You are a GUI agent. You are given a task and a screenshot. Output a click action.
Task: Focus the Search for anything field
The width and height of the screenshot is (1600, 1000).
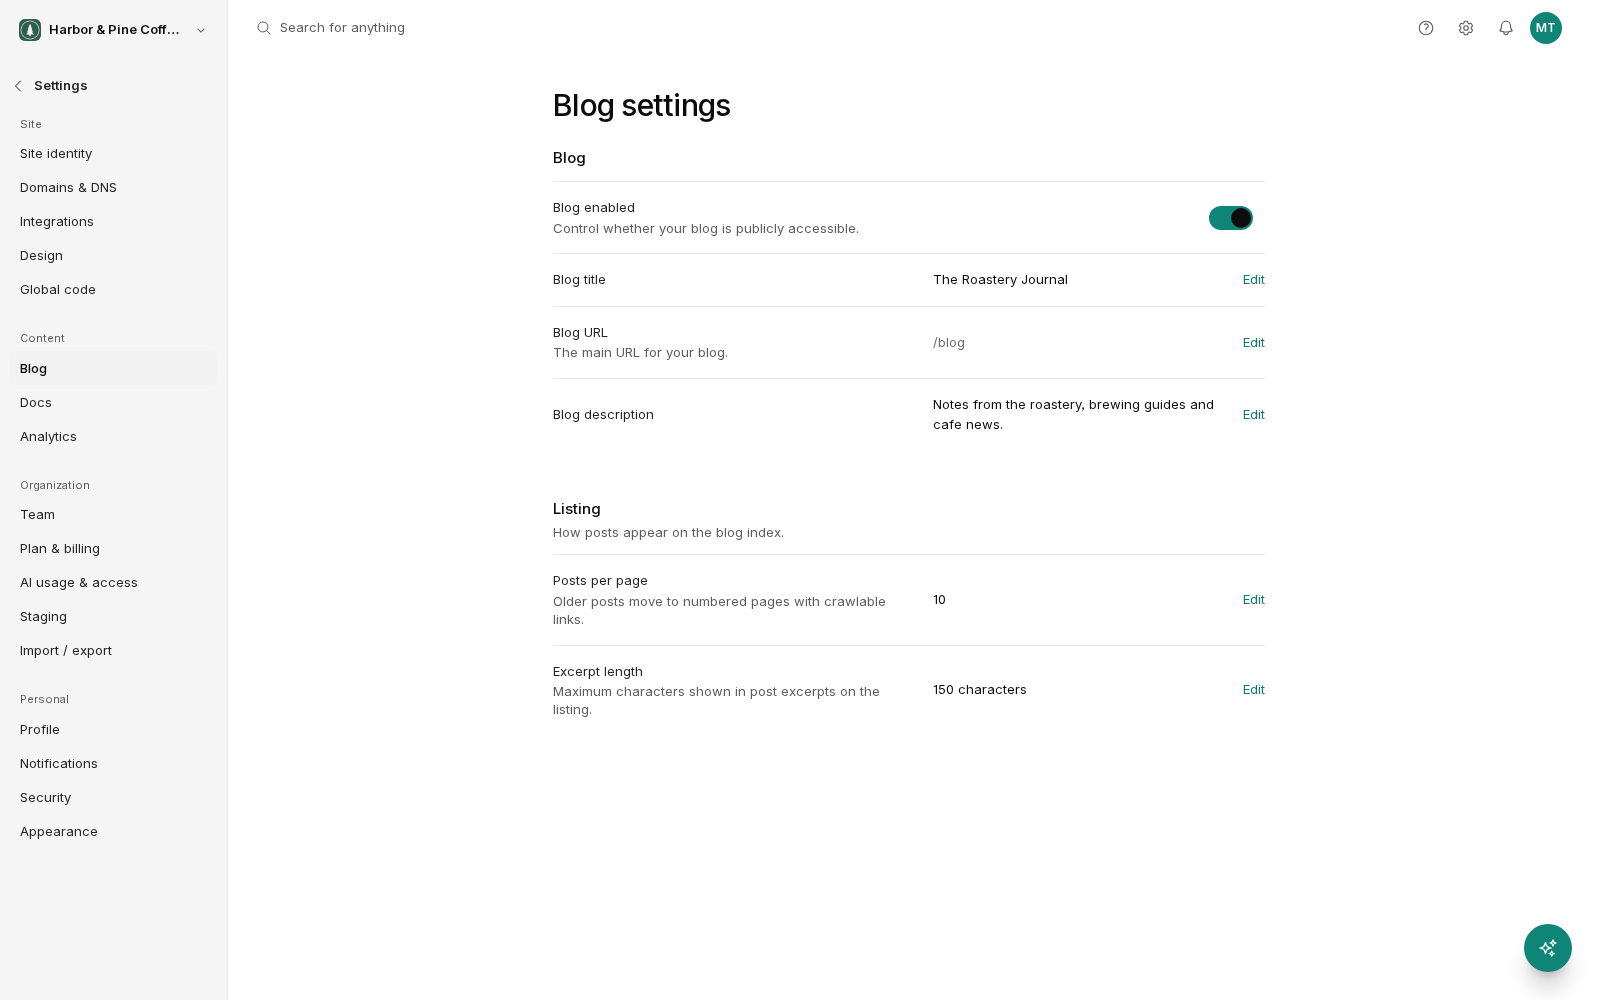pyautogui.click(x=342, y=28)
